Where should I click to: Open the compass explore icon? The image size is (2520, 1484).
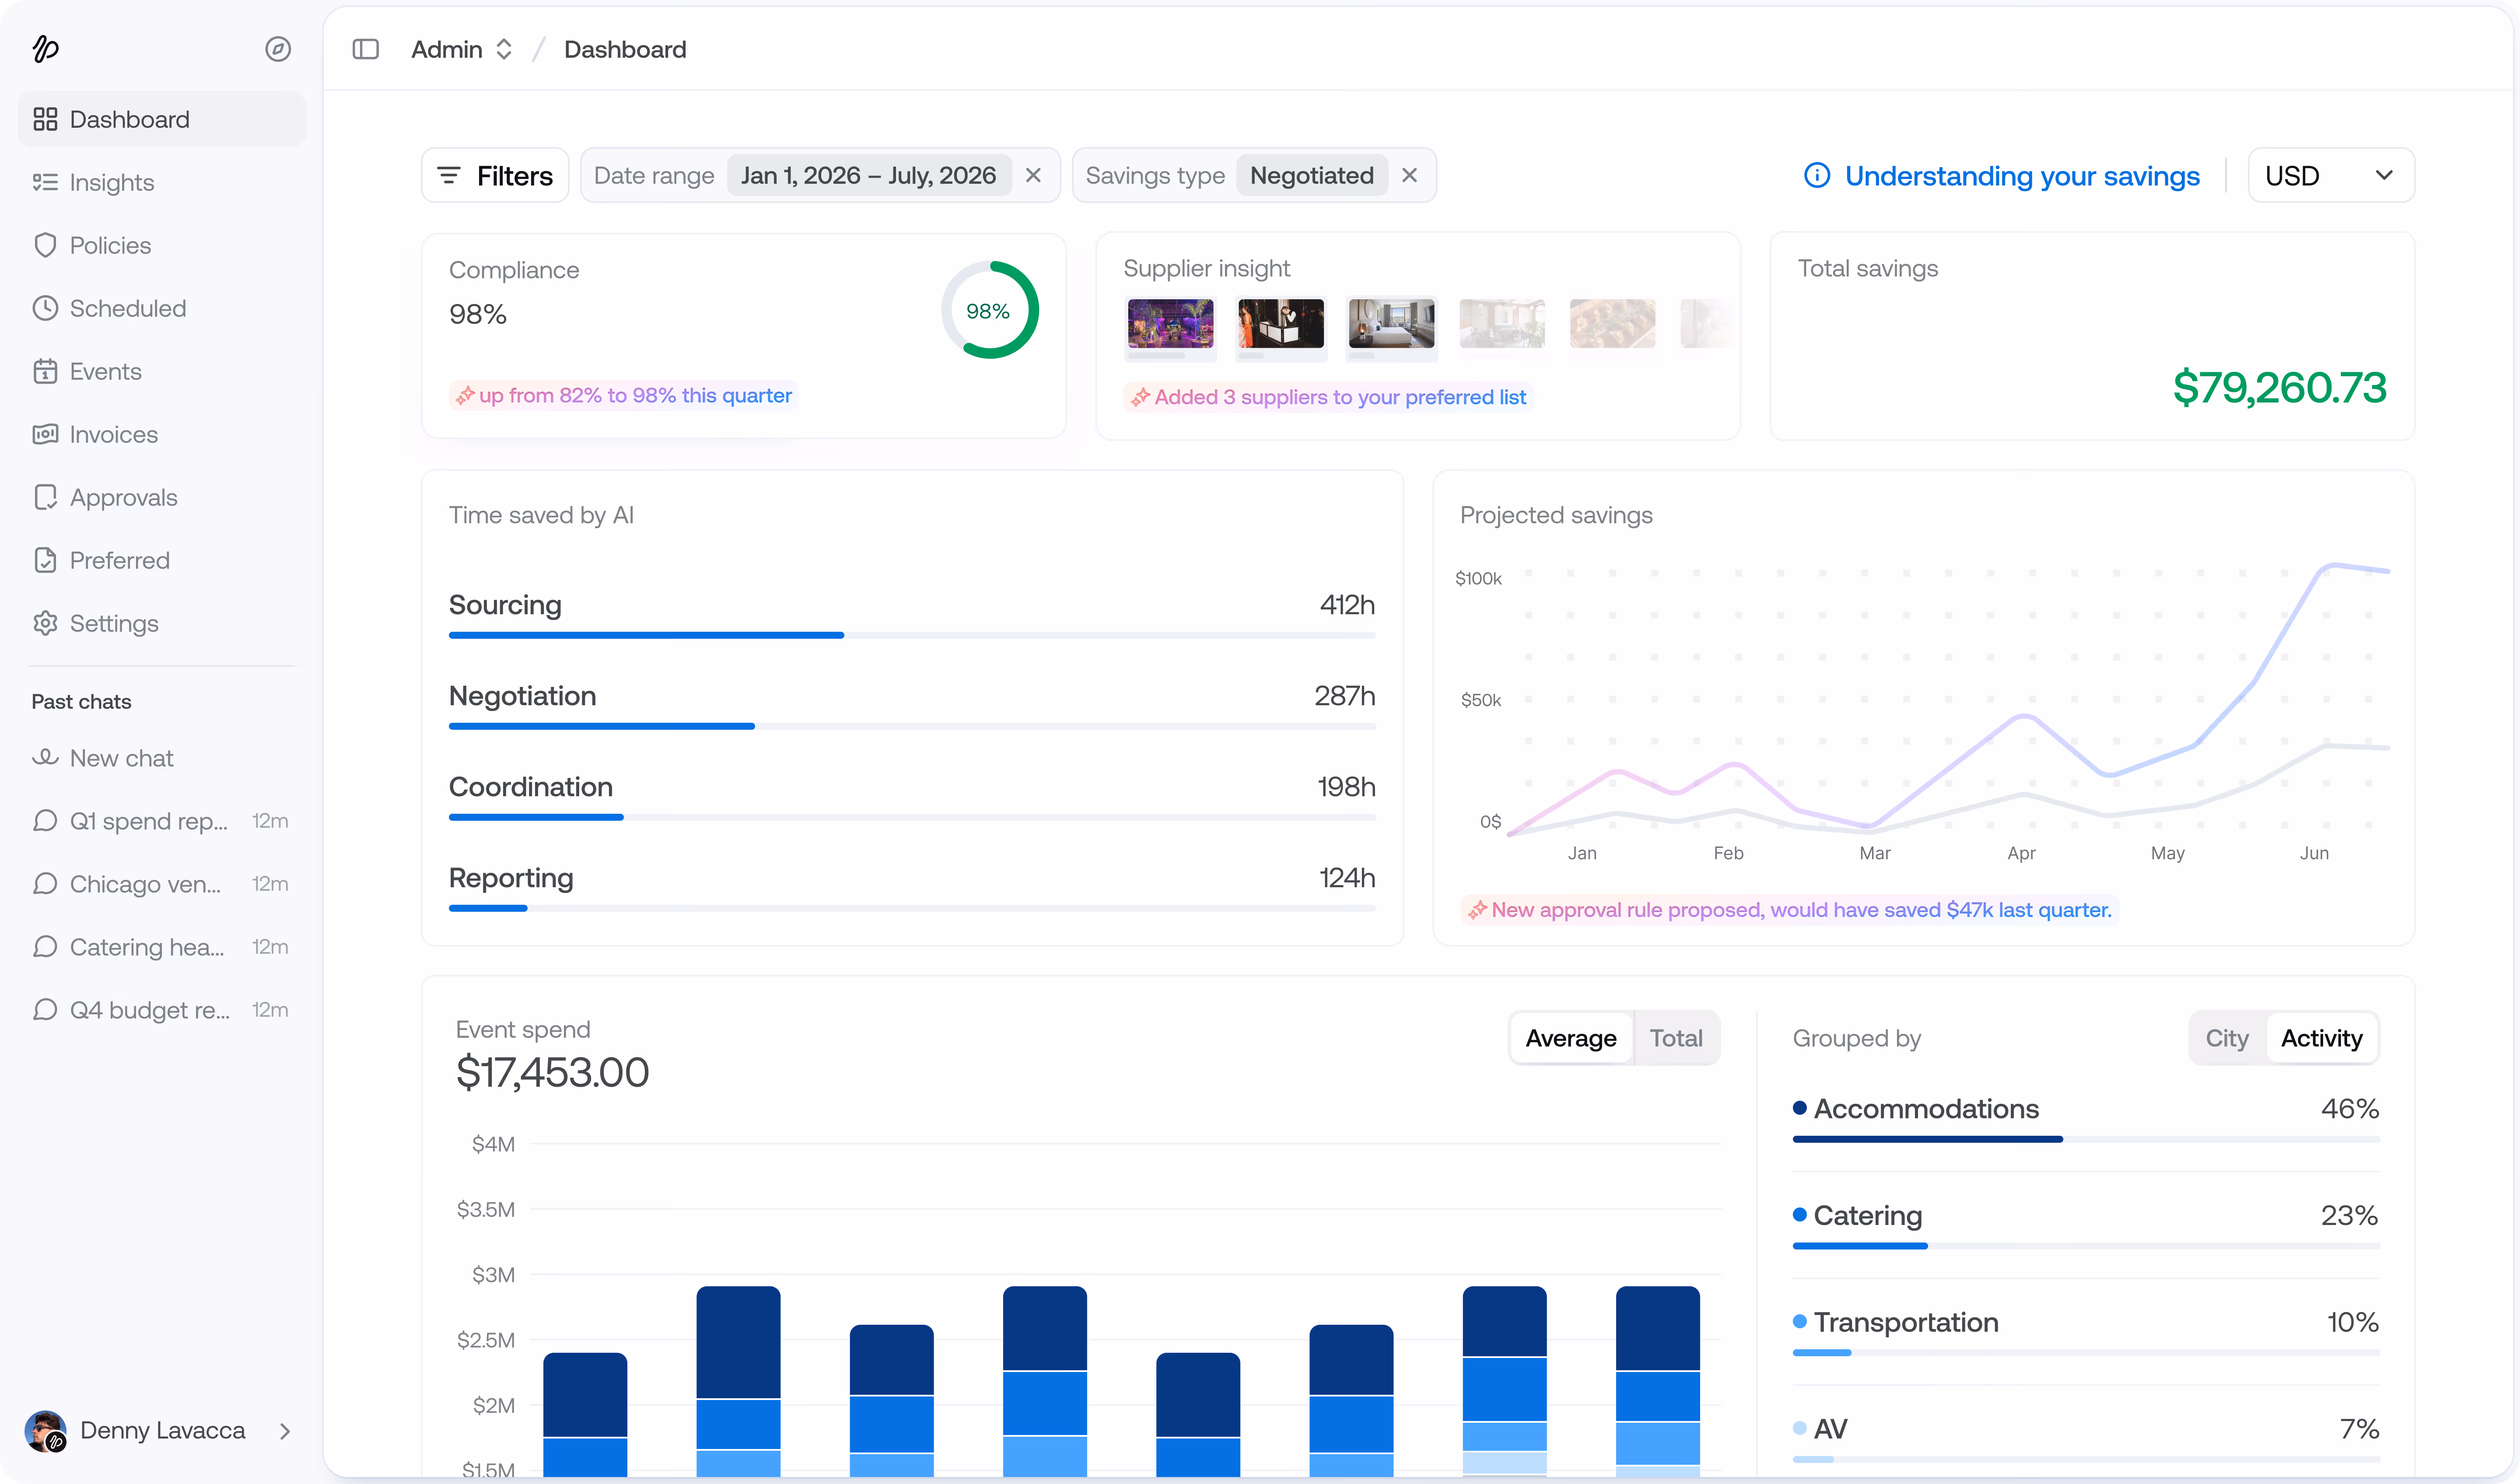pyautogui.click(x=278, y=49)
